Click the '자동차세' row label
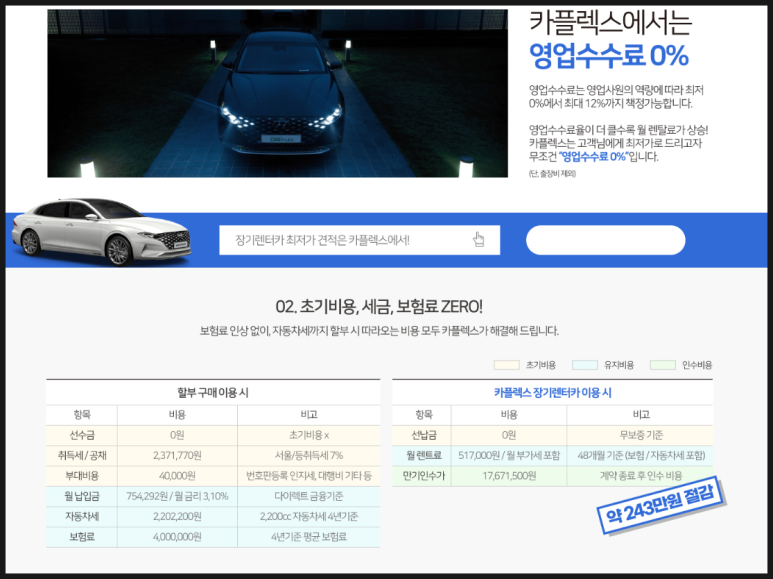This screenshot has width=773, height=579. click(x=82, y=516)
